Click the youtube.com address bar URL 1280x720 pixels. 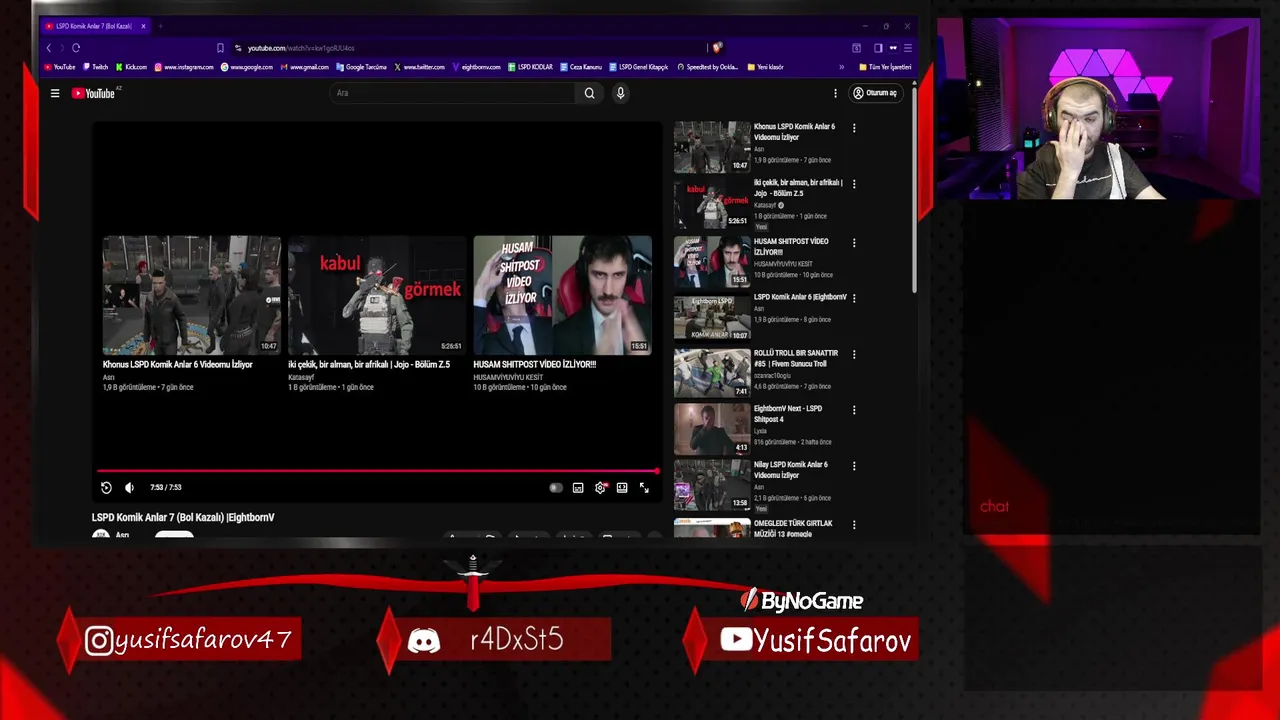click(x=301, y=48)
